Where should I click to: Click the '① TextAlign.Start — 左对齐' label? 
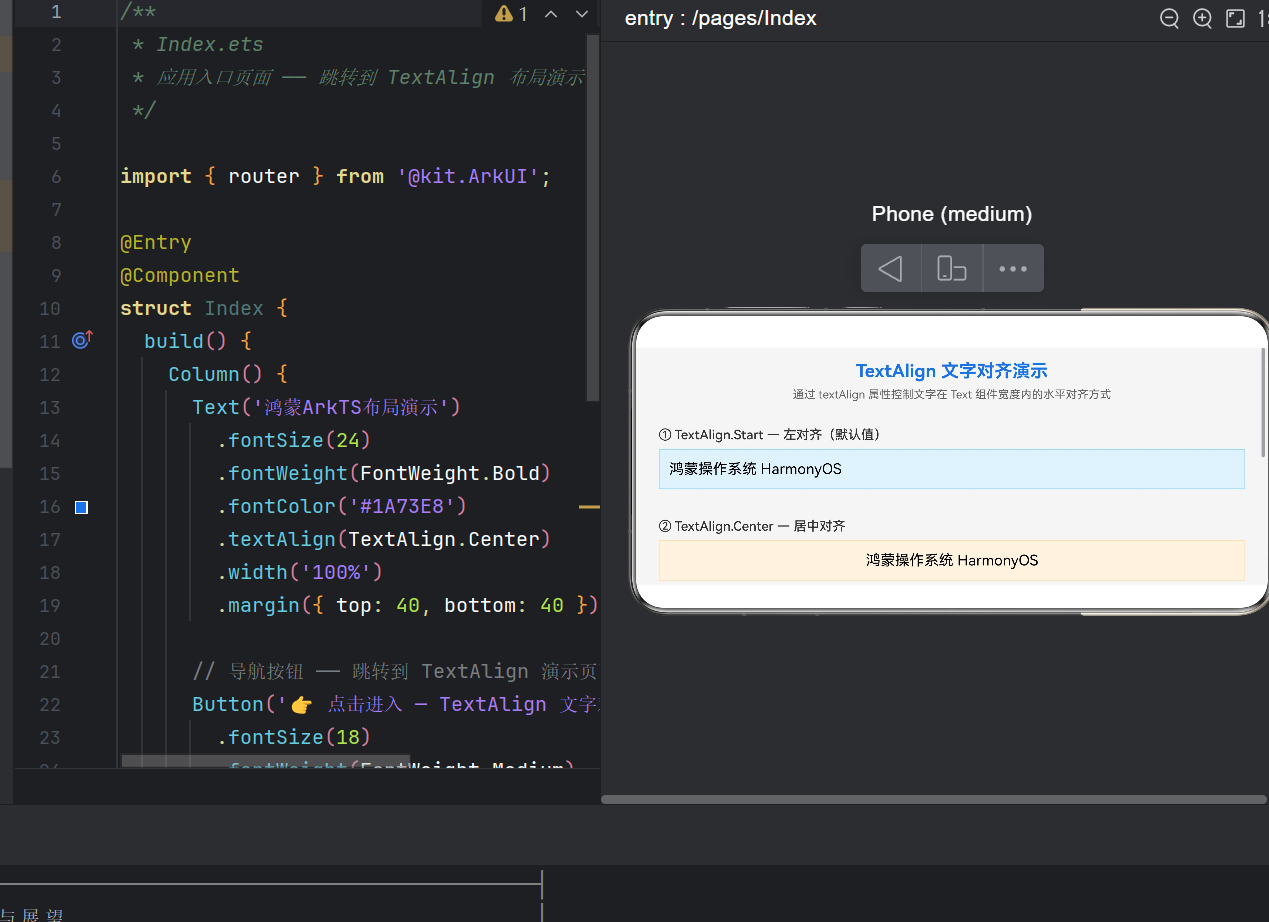pos(770,435)
